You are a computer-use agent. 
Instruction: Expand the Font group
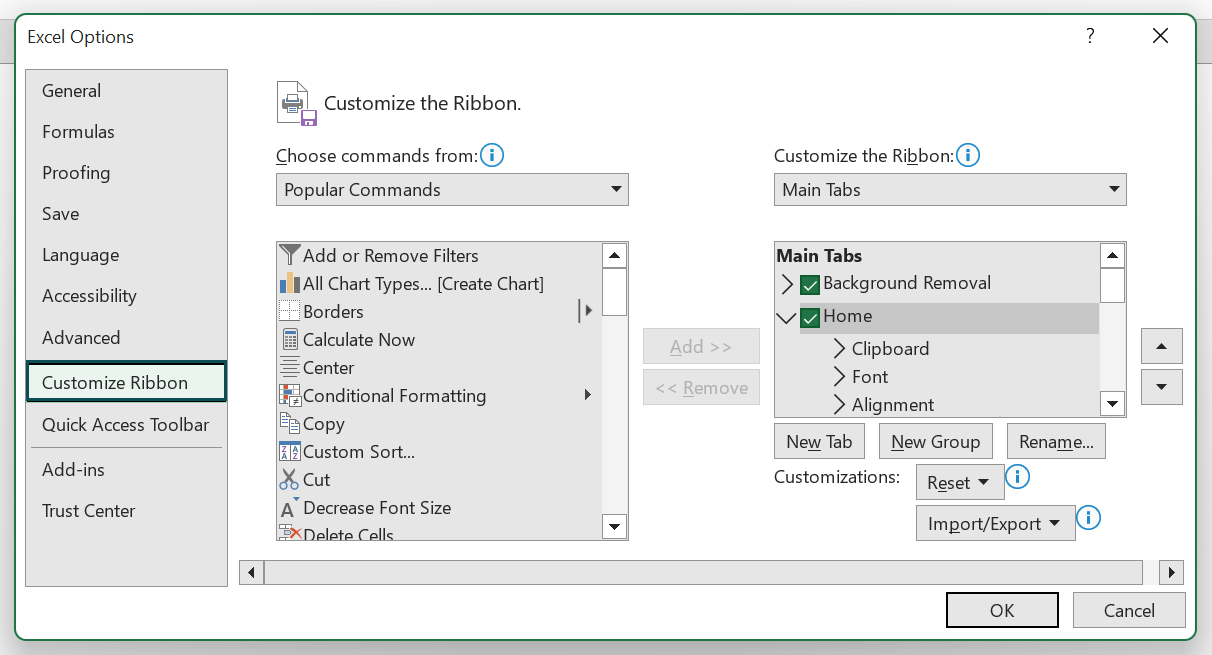(839, 377)
